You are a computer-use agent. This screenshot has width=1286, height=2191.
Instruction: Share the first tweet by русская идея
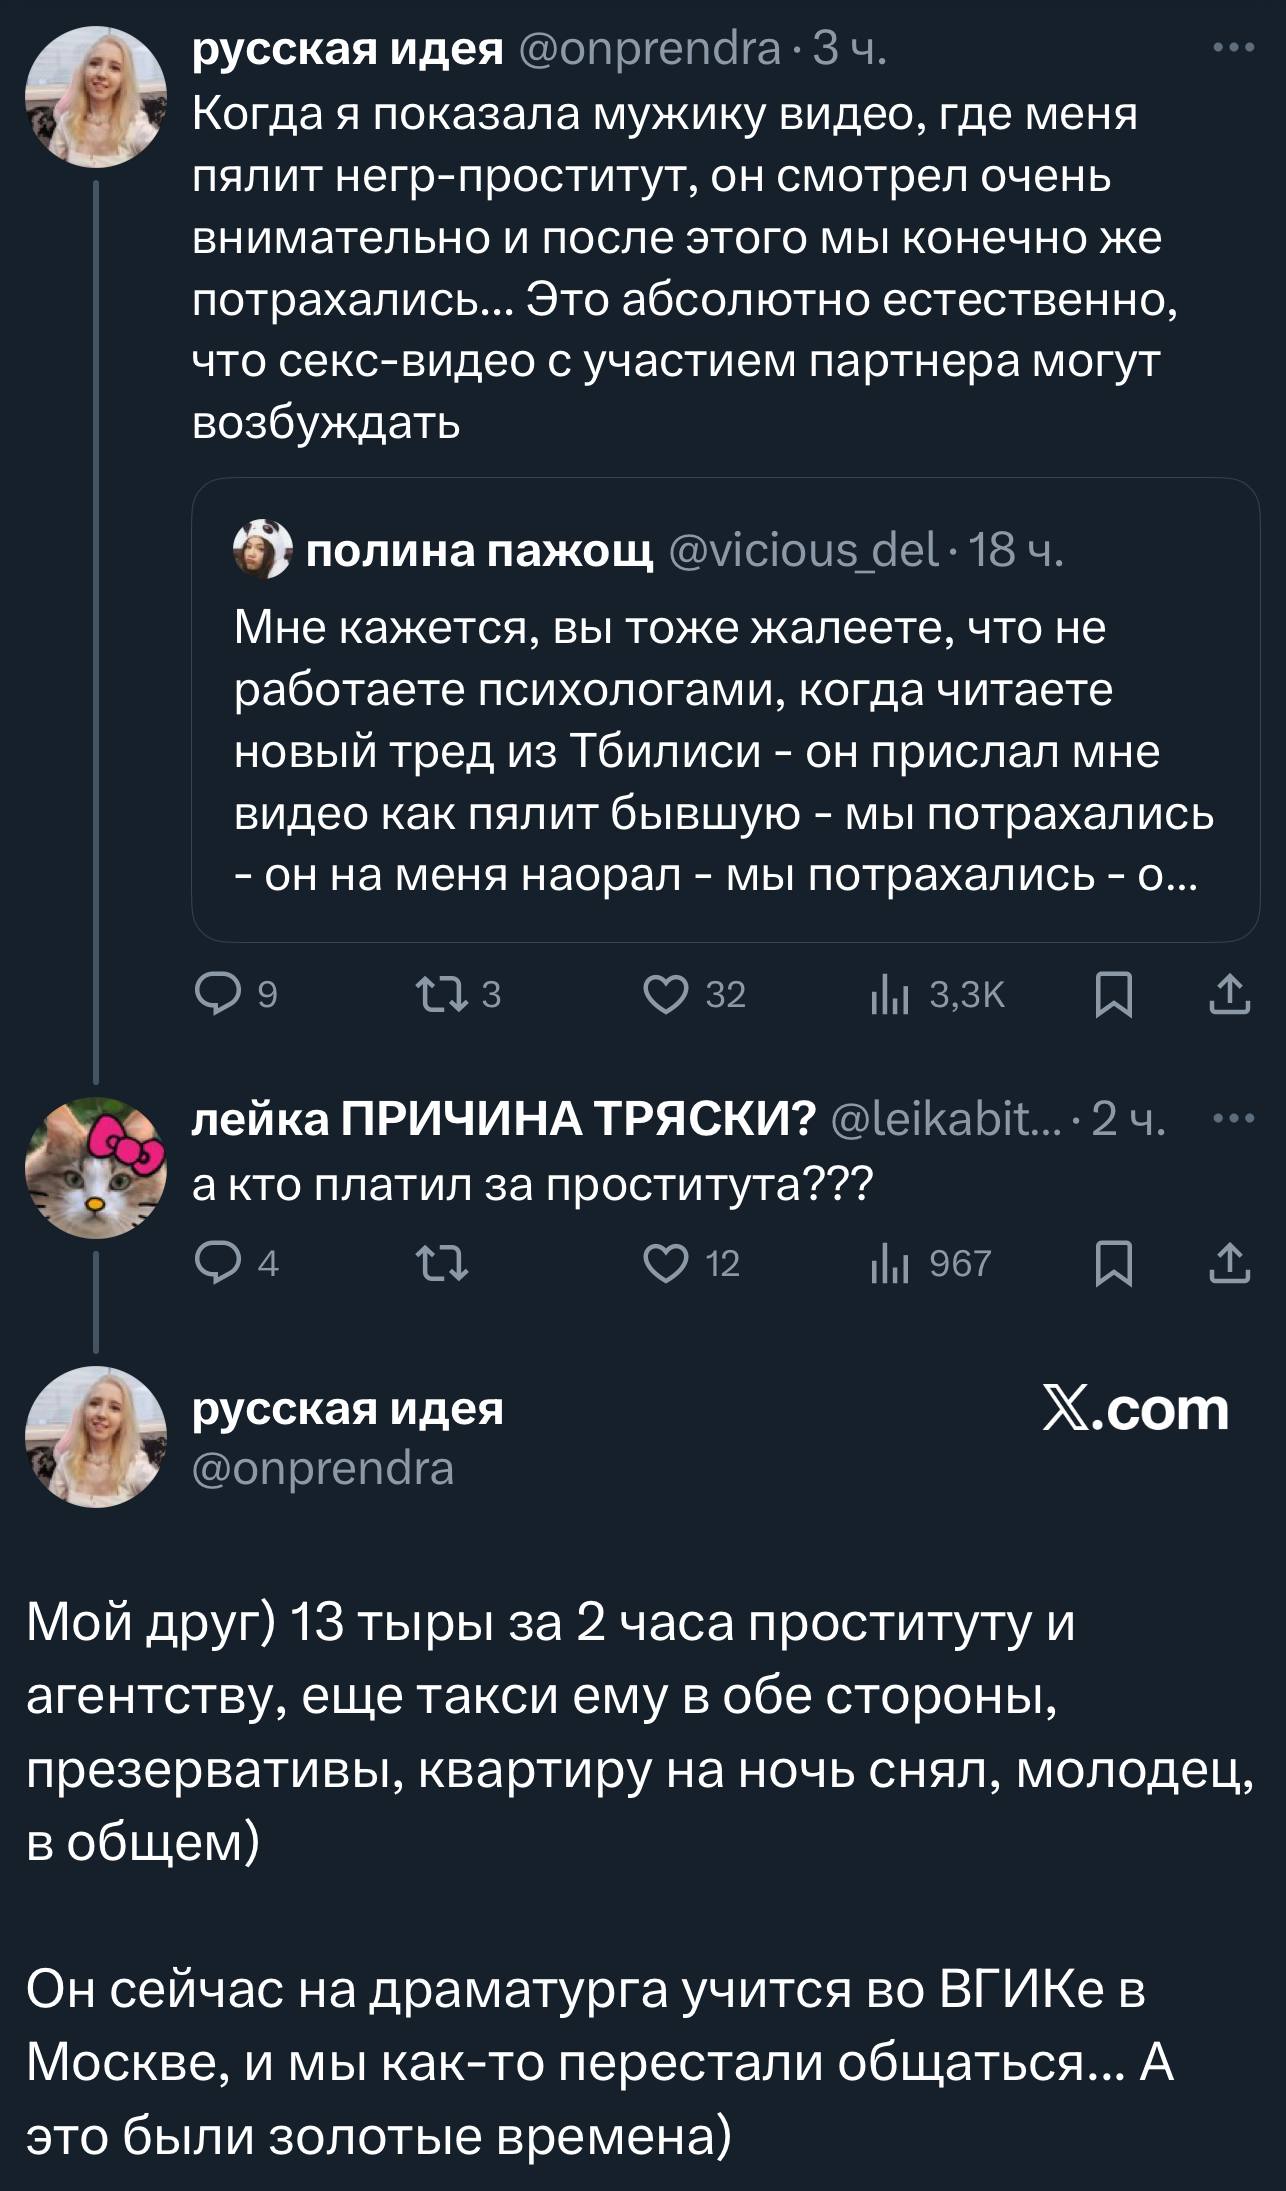tap(1230, 995)
